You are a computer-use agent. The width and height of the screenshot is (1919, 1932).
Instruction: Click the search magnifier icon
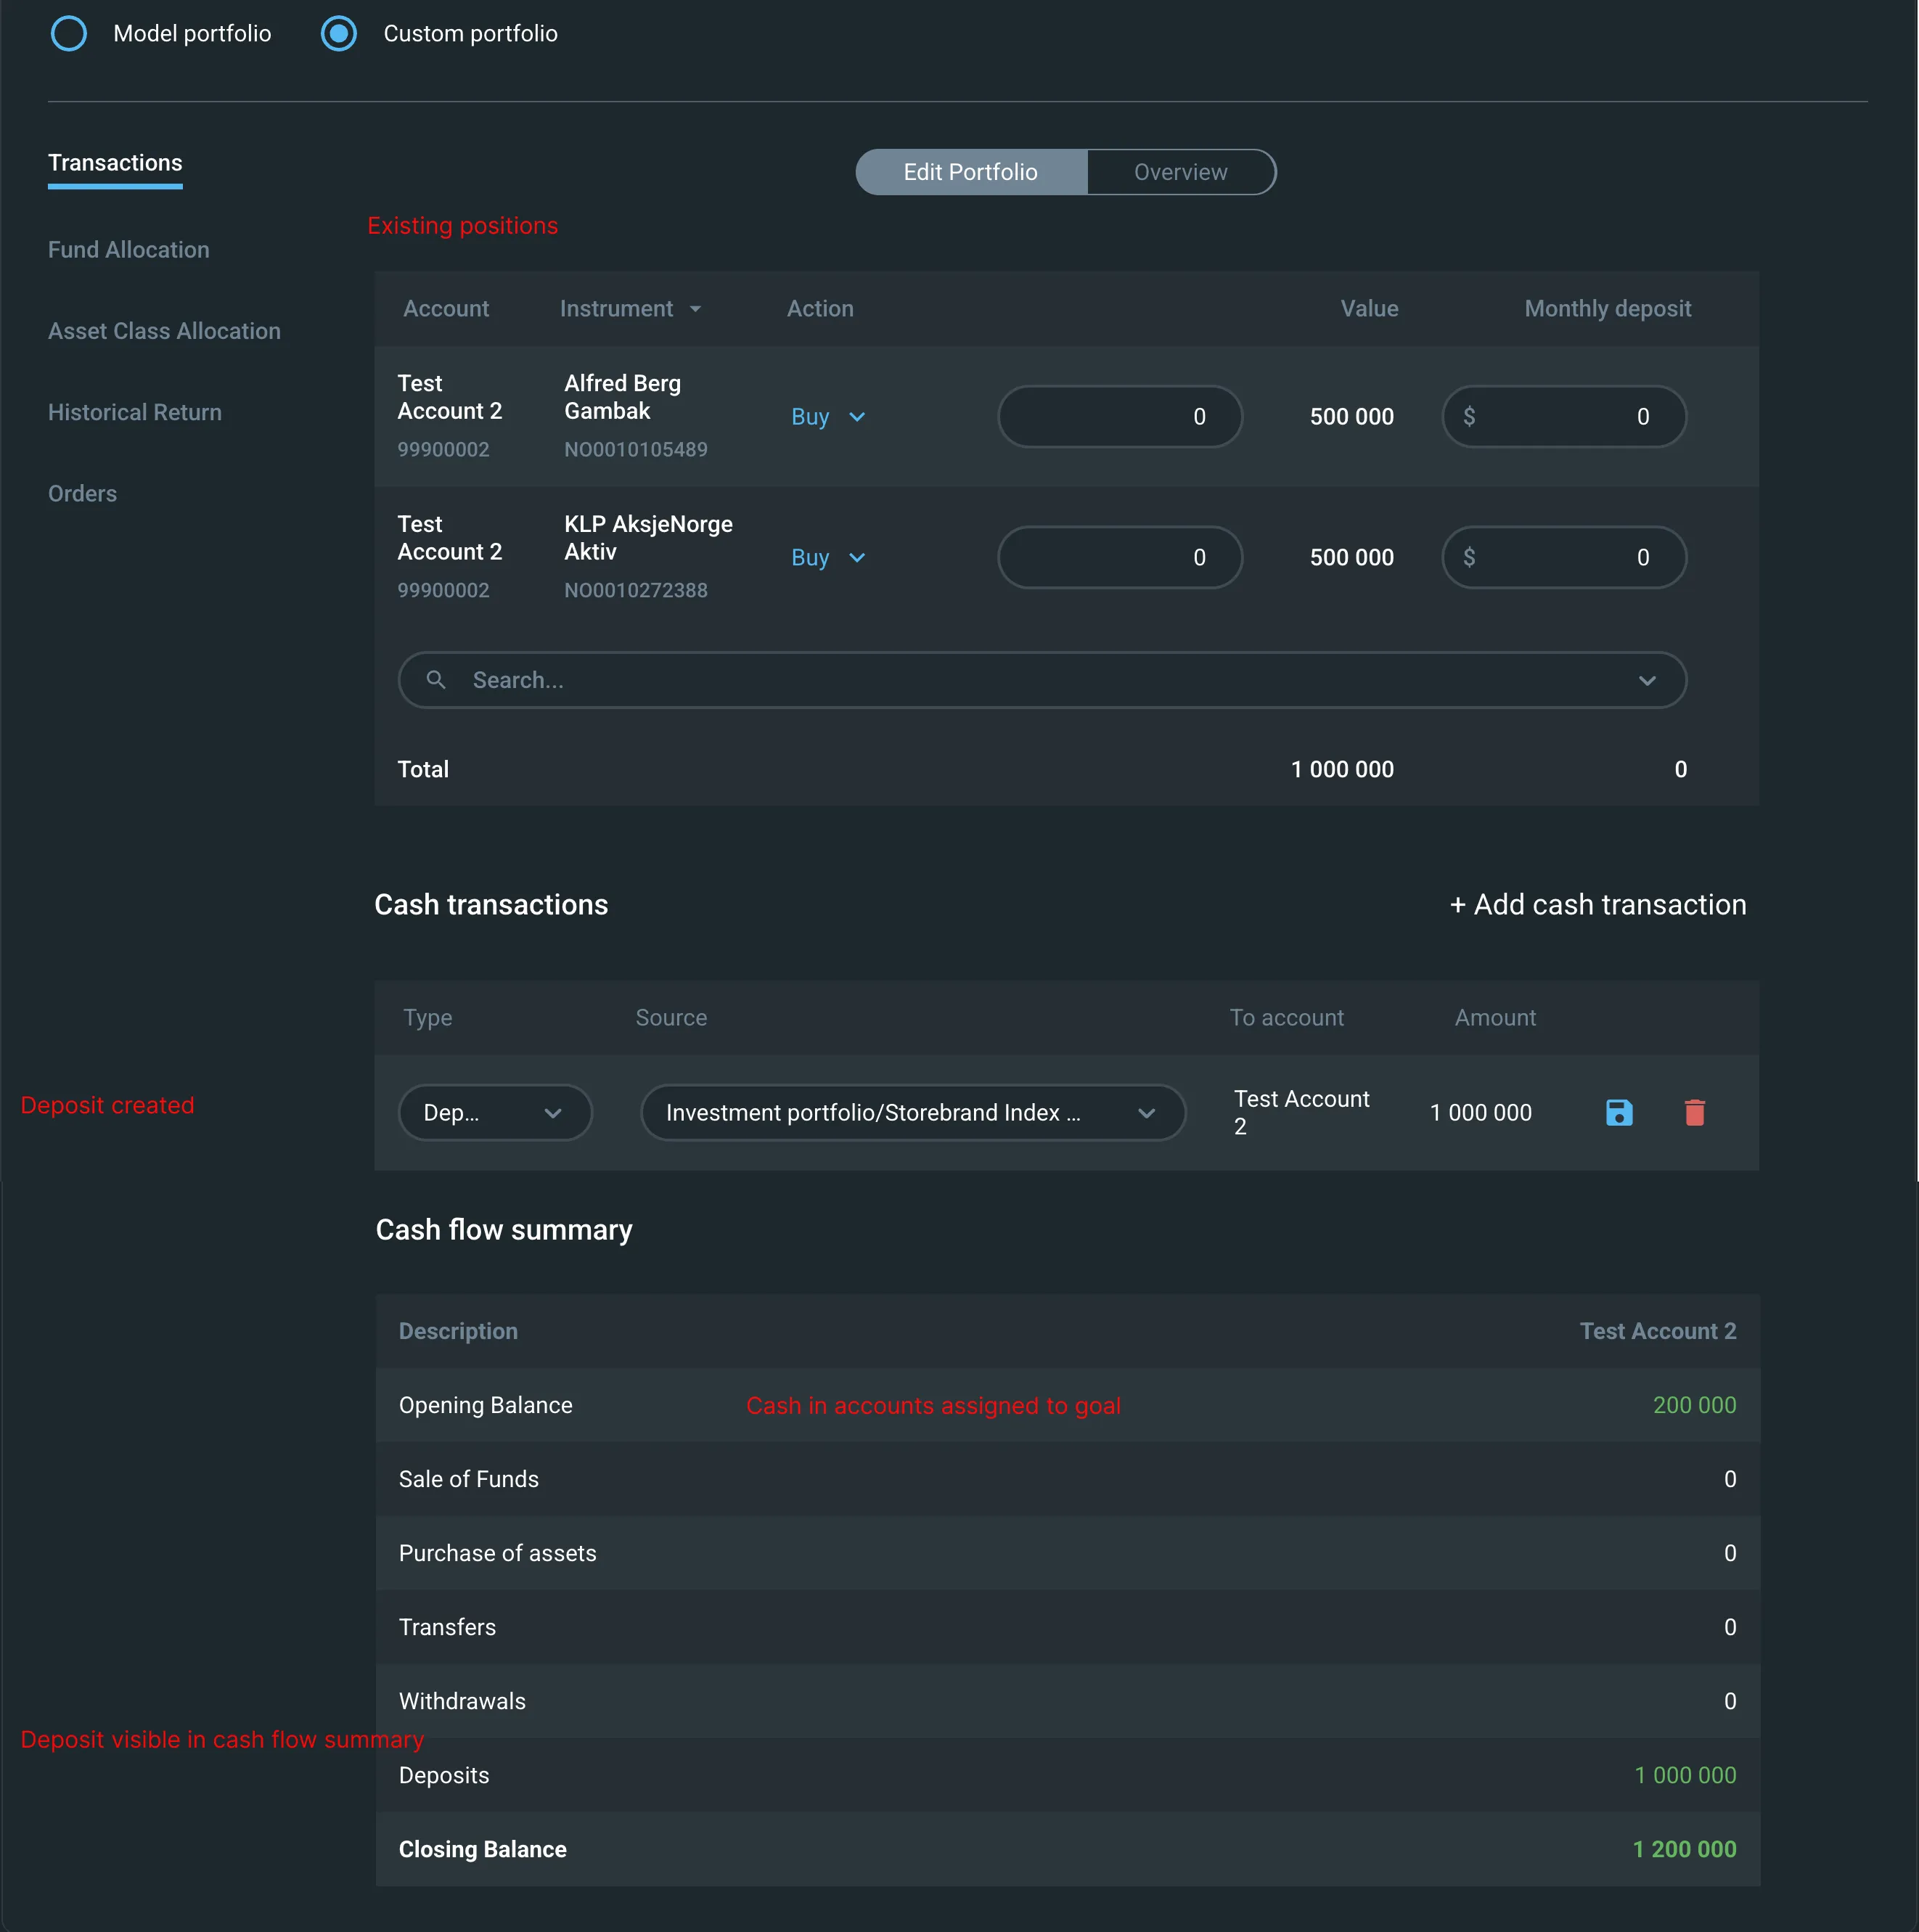[x=436, y=680]
